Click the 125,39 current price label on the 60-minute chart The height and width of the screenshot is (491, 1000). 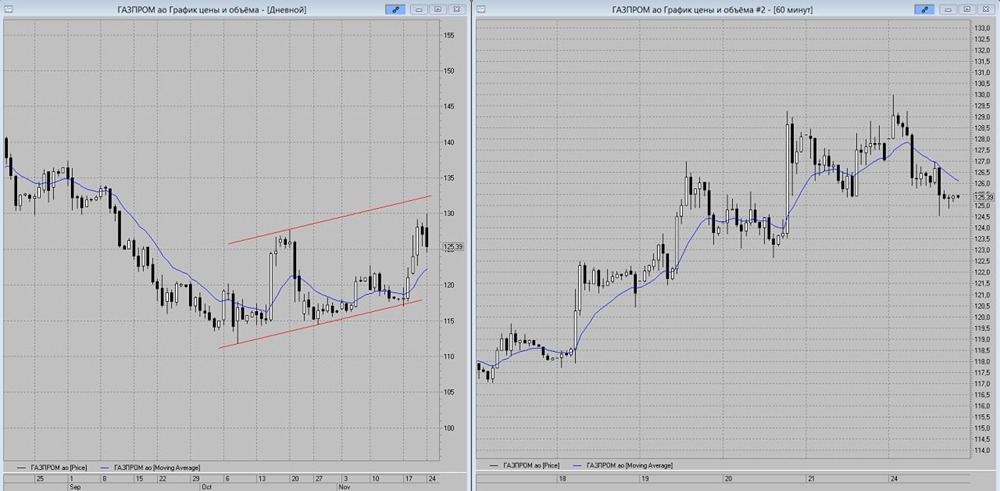(x=984, y=197)
